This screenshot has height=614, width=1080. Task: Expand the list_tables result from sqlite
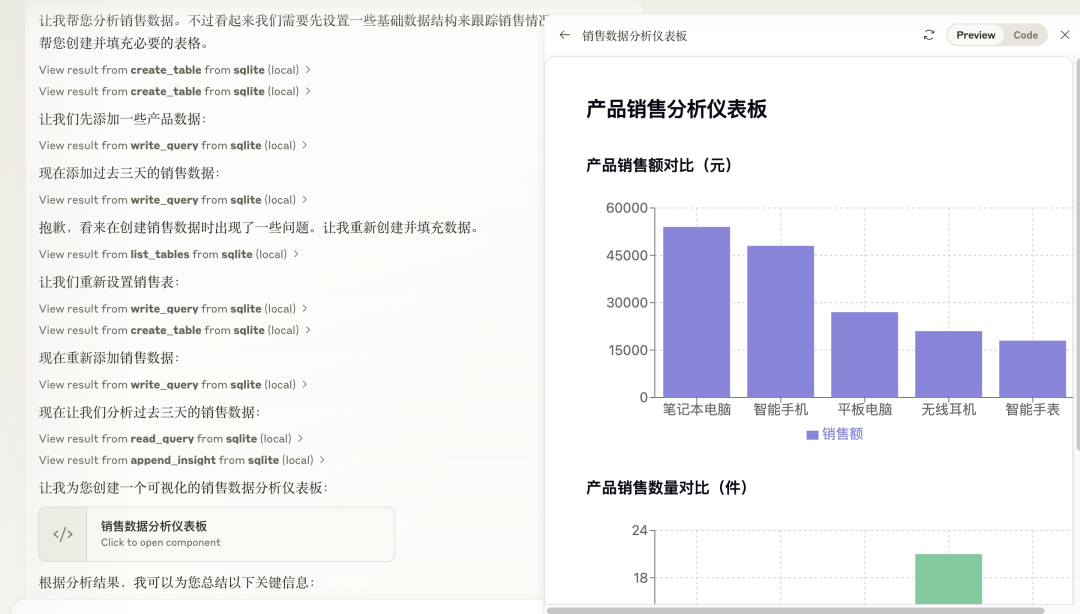tap(165, 253)
